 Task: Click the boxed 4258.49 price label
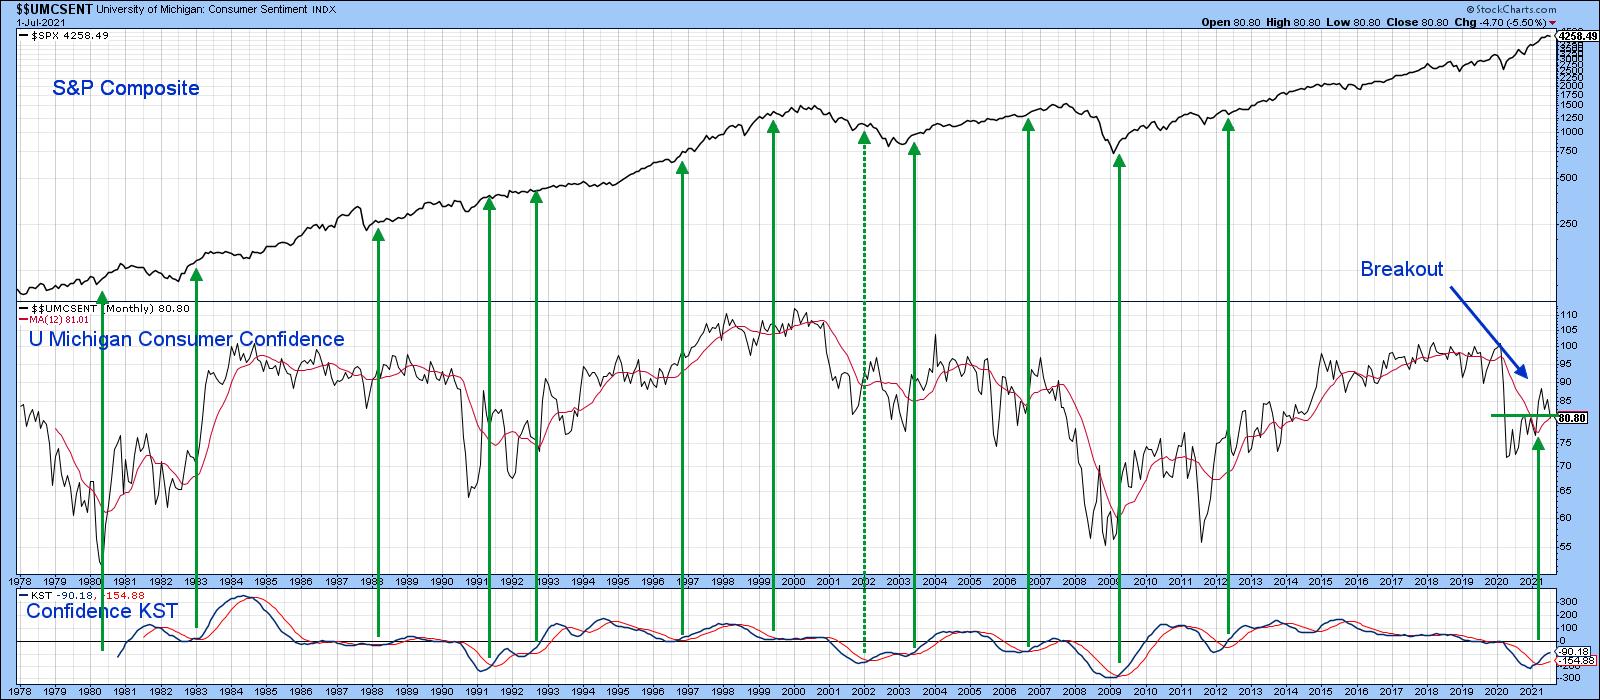[x=1577, y=36]
